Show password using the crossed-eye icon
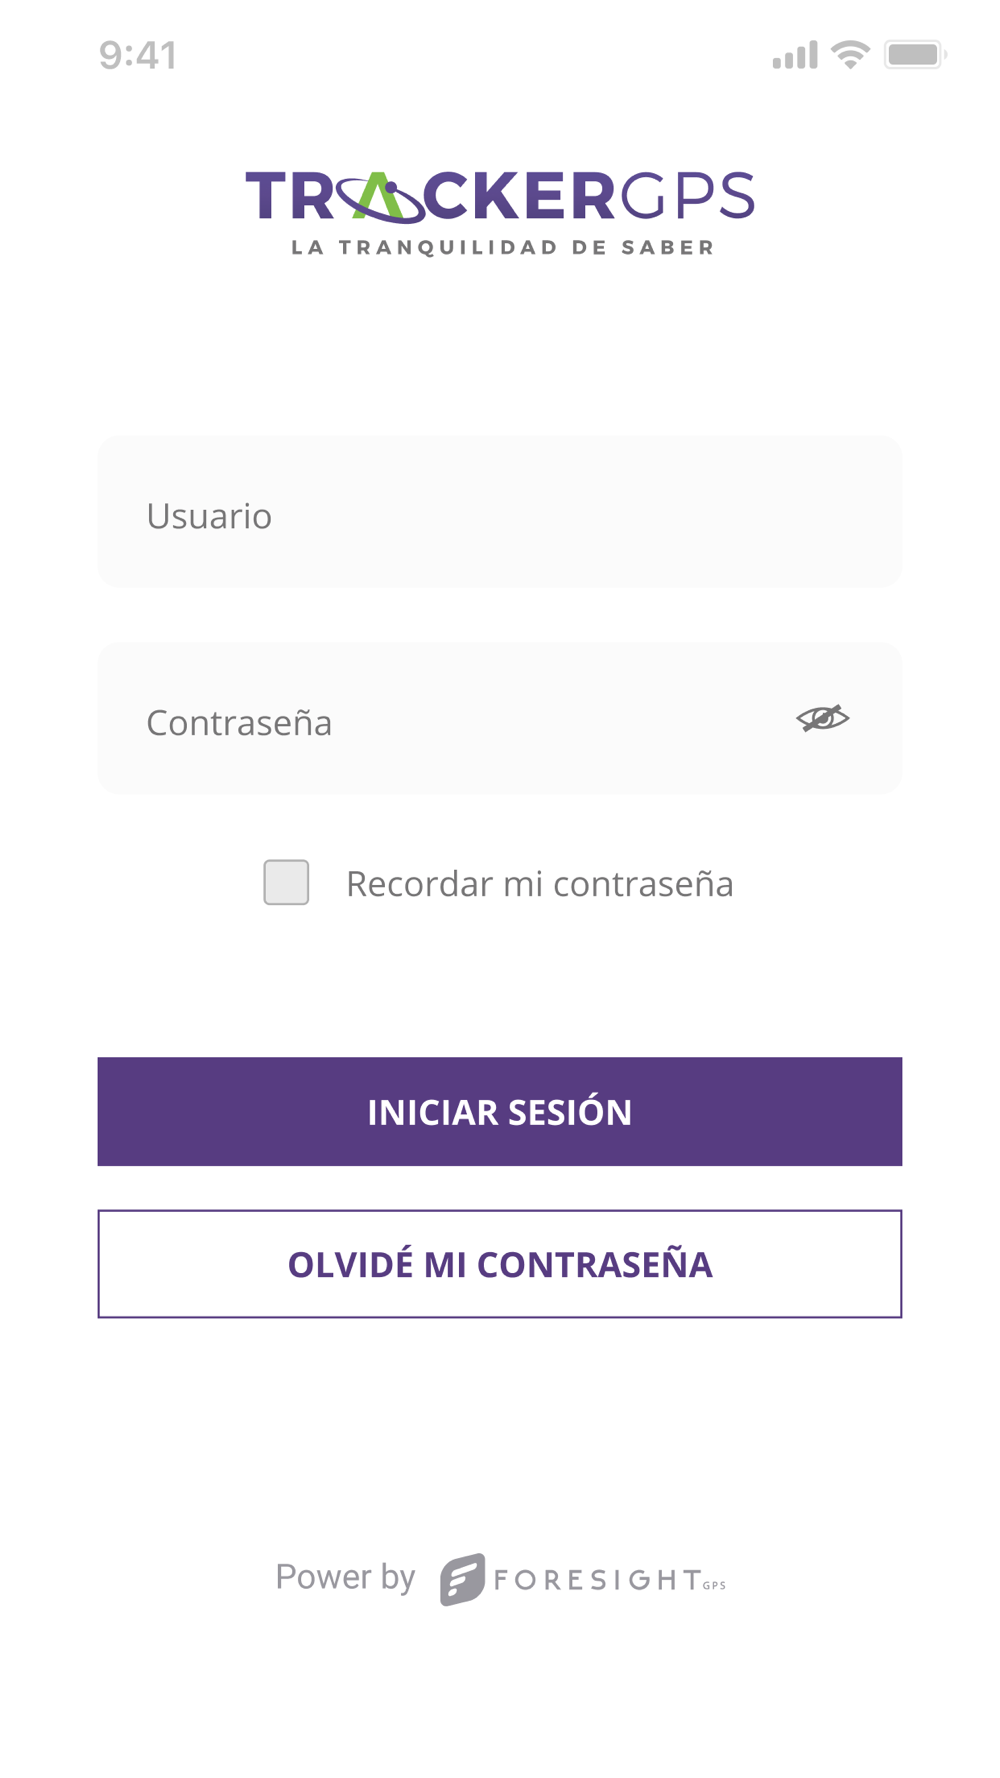This screenshot has width=1000, height=1778. point(822,718)
